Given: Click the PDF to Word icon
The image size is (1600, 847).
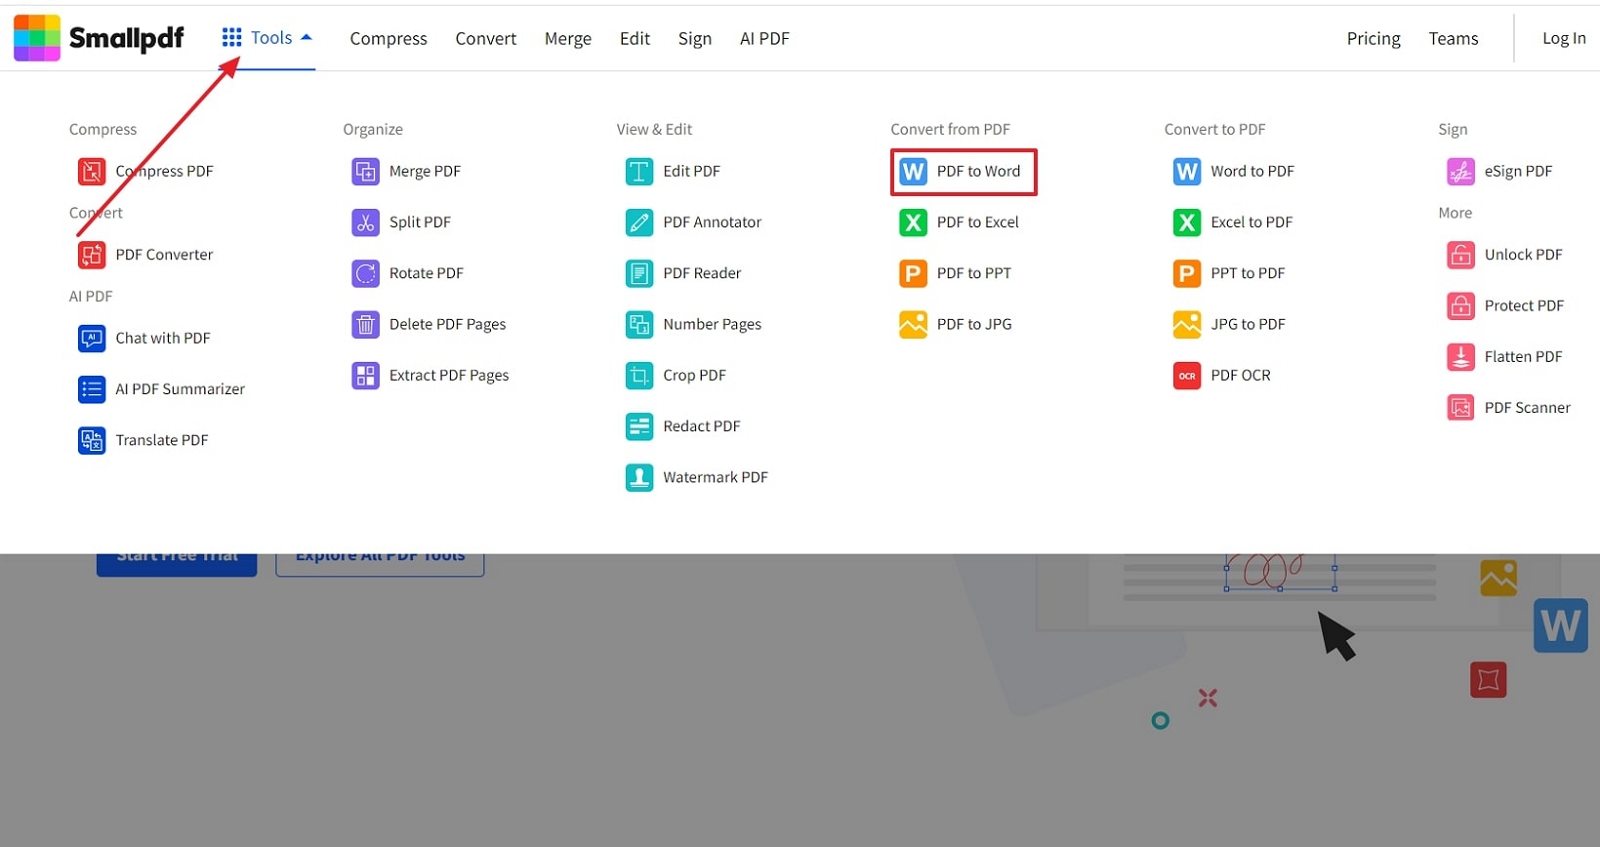Looking at the screenshot, I should click(x=913, y=171).
